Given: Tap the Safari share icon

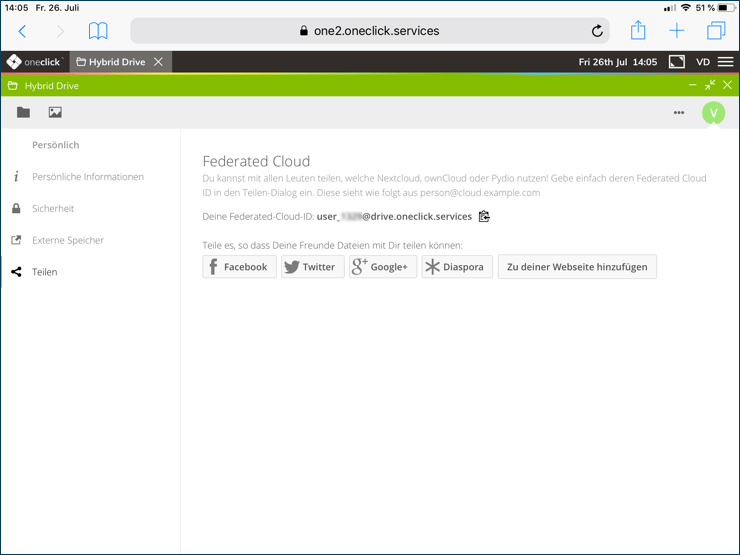Looking at the screenshot, I should (638, 30).
